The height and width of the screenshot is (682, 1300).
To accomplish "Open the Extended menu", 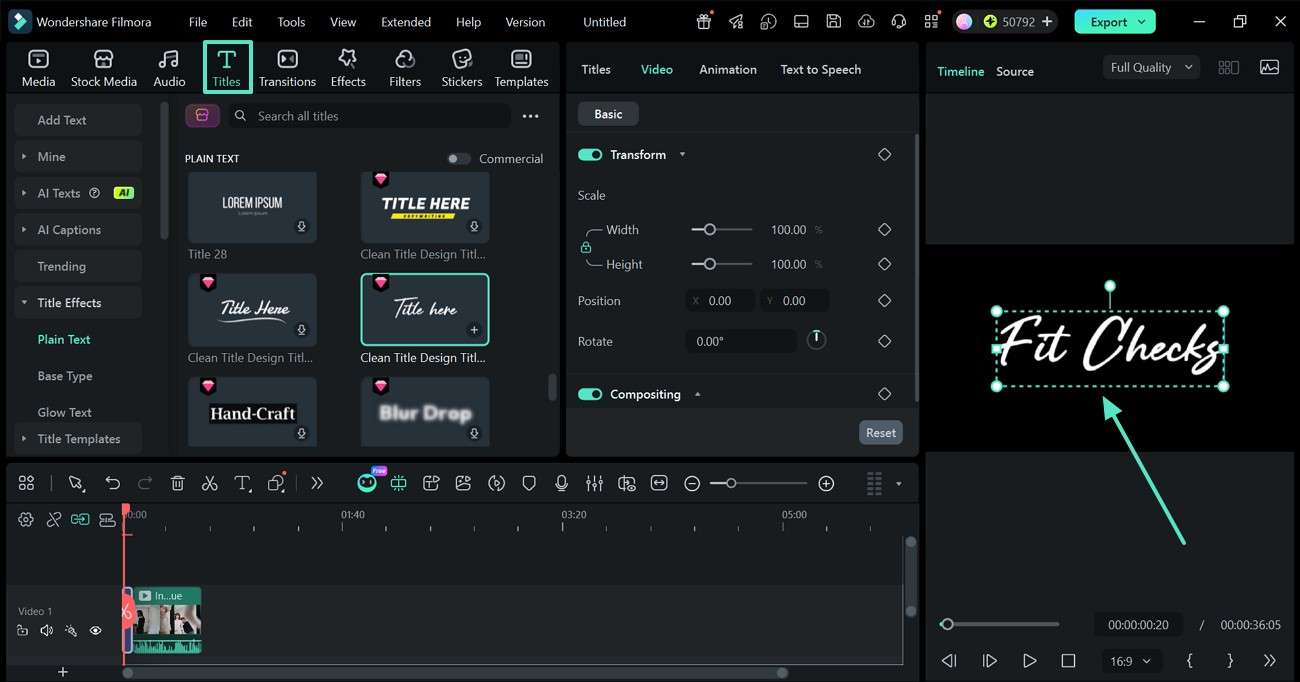I will click(x=406, y=21).
